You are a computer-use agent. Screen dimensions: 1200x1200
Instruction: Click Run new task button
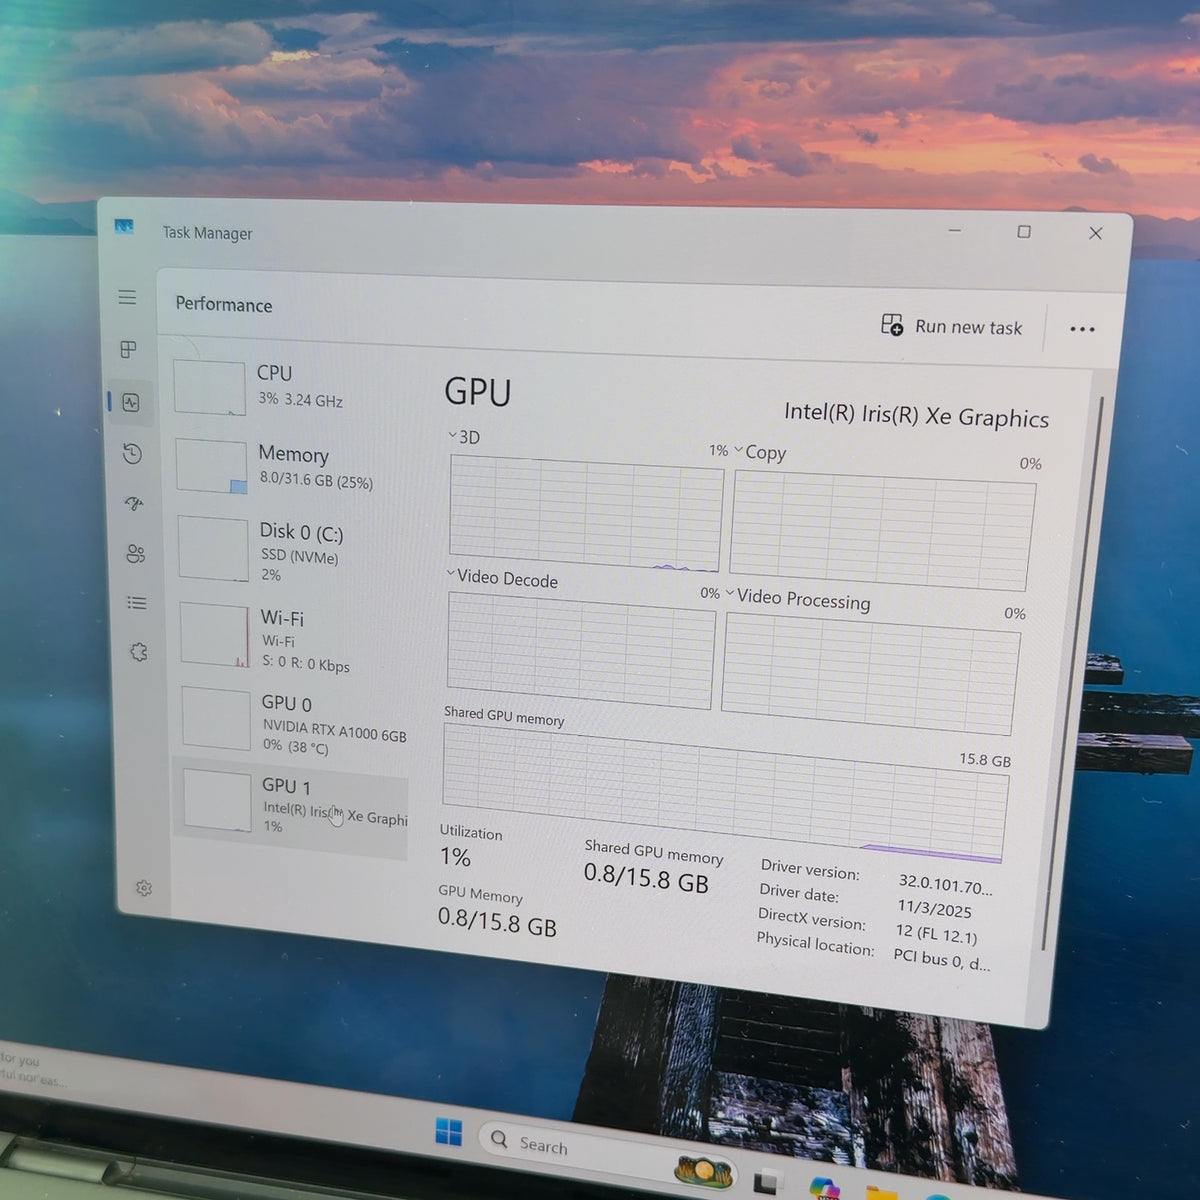tap(952, 326)
